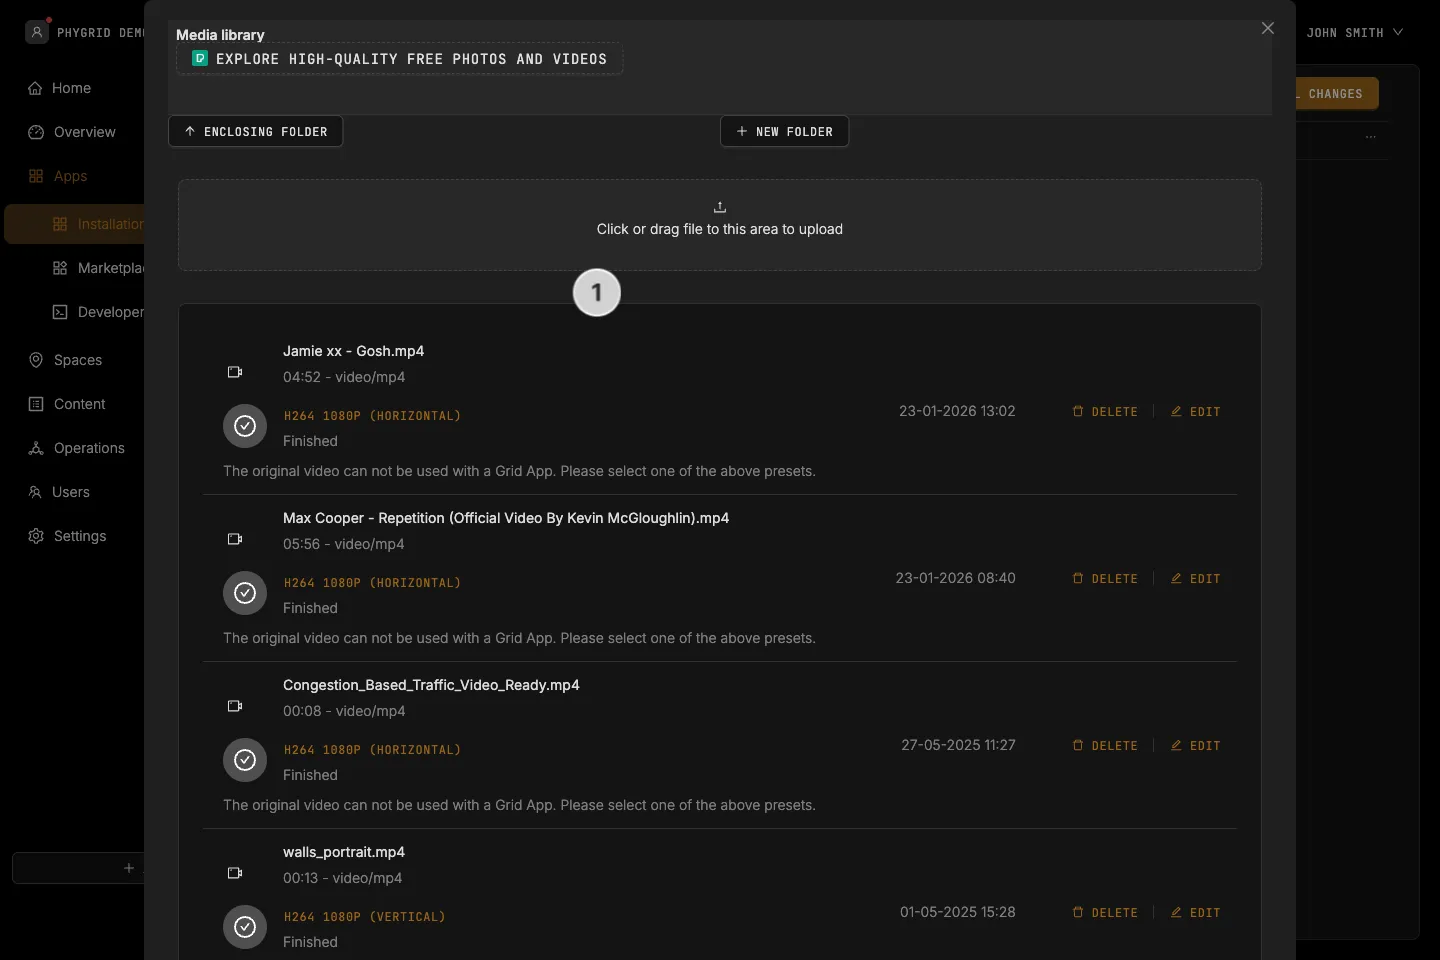Create a New Folder
This screenshot has height=960, width=1440.
(785, 132)
